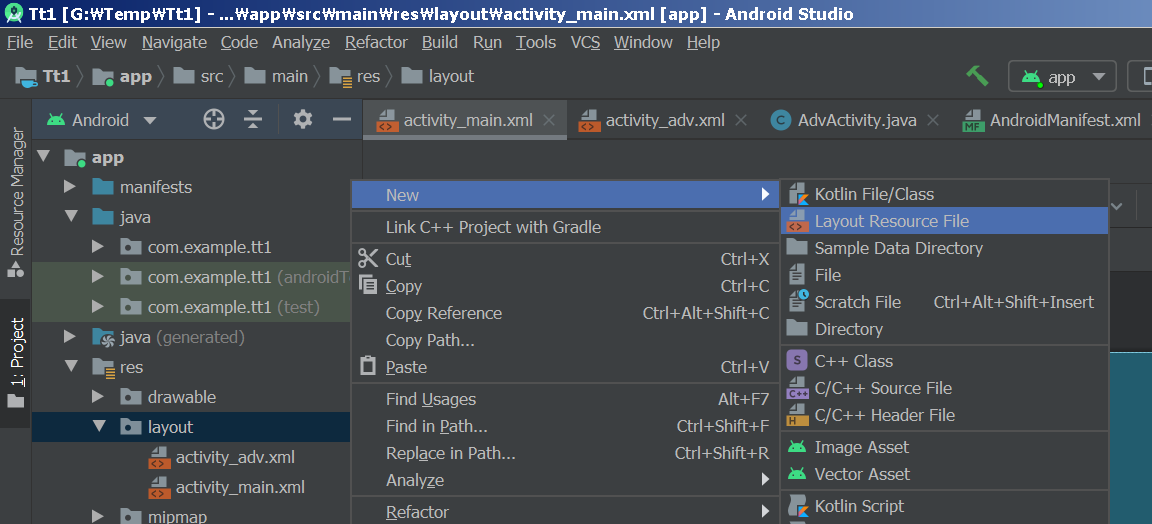
Task: Click Tt1 in the breadcrumb bar
Action: 43,76
